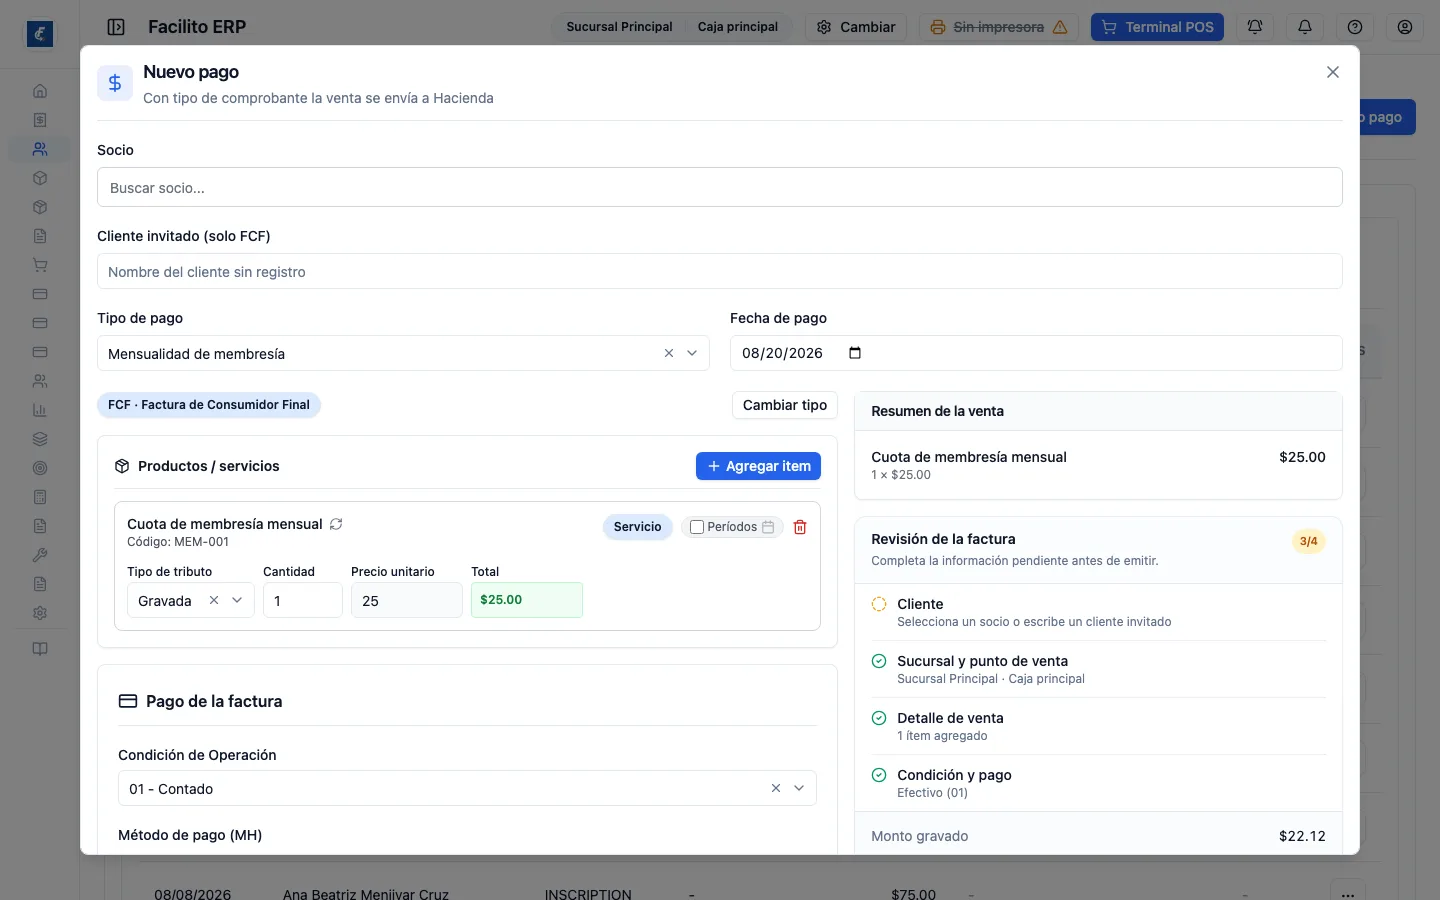Screen dimensions: 1440x900
Task: Open the shopping cart icon in the sidebar
Action: tap(40, 265)
